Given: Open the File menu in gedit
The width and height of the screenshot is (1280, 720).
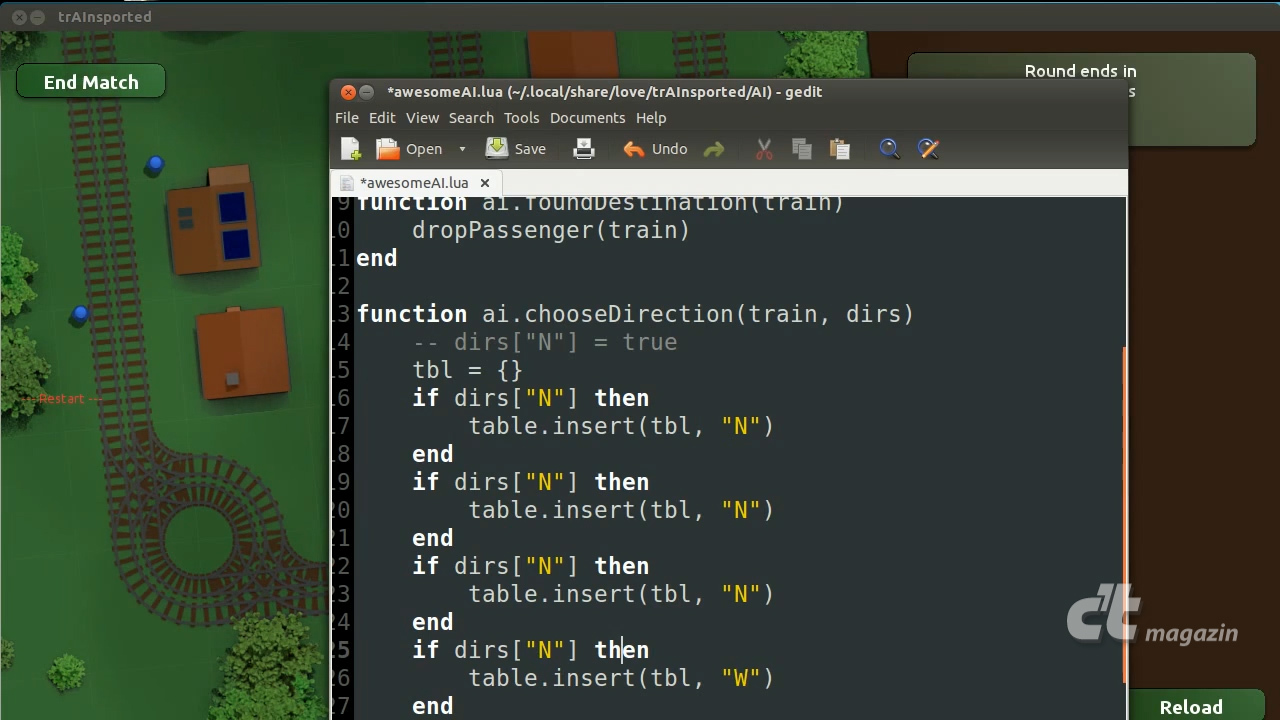Looking at the screenshot, I should coord(347,118).
